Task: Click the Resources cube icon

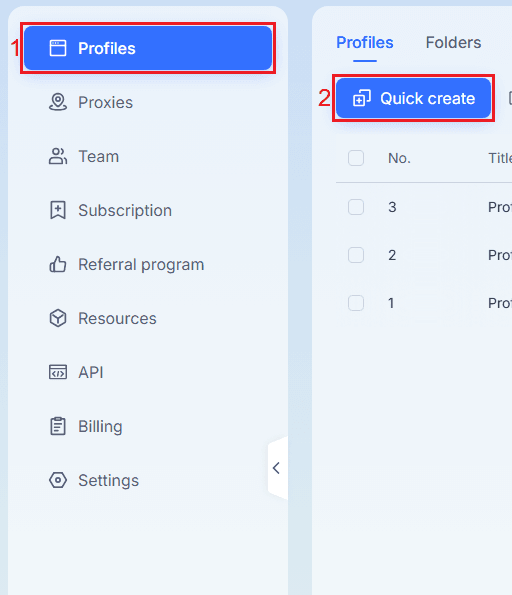Action: 58,318
